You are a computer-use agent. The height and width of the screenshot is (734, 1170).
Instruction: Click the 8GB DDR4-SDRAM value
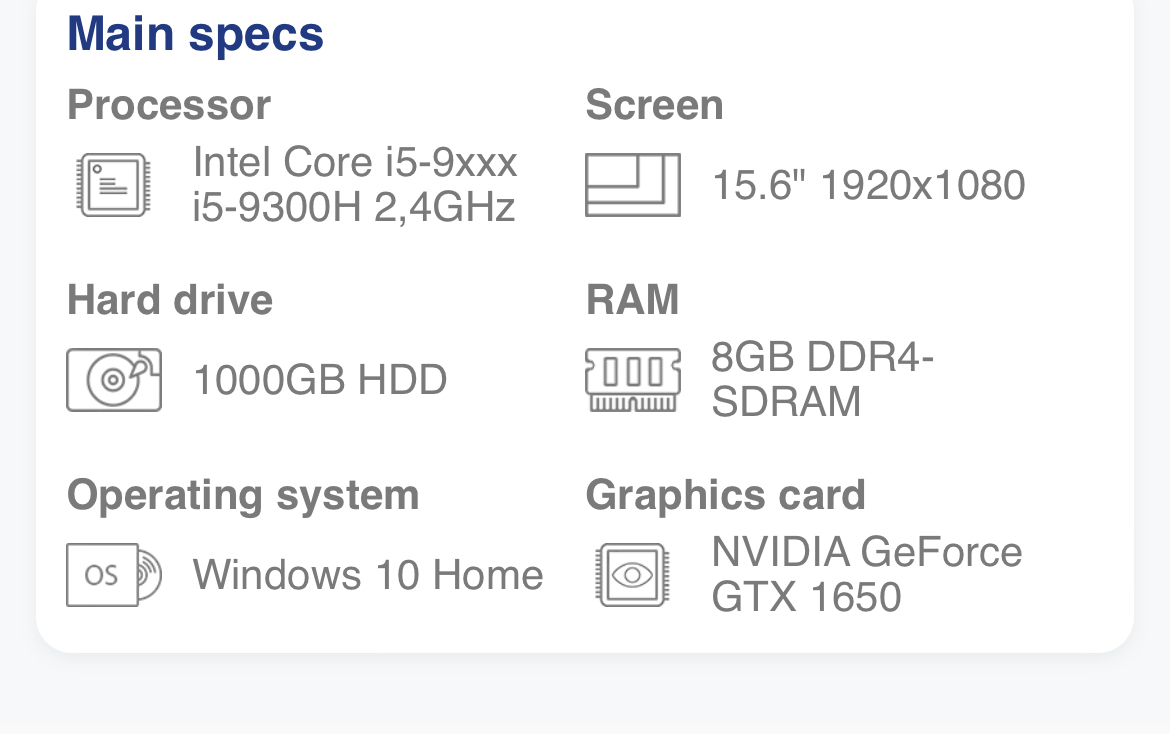coord(822,379)
